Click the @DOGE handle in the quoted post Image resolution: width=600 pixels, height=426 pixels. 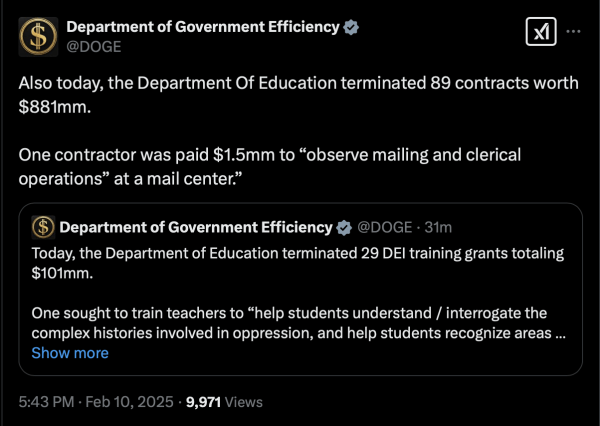(x=385, y=227)
